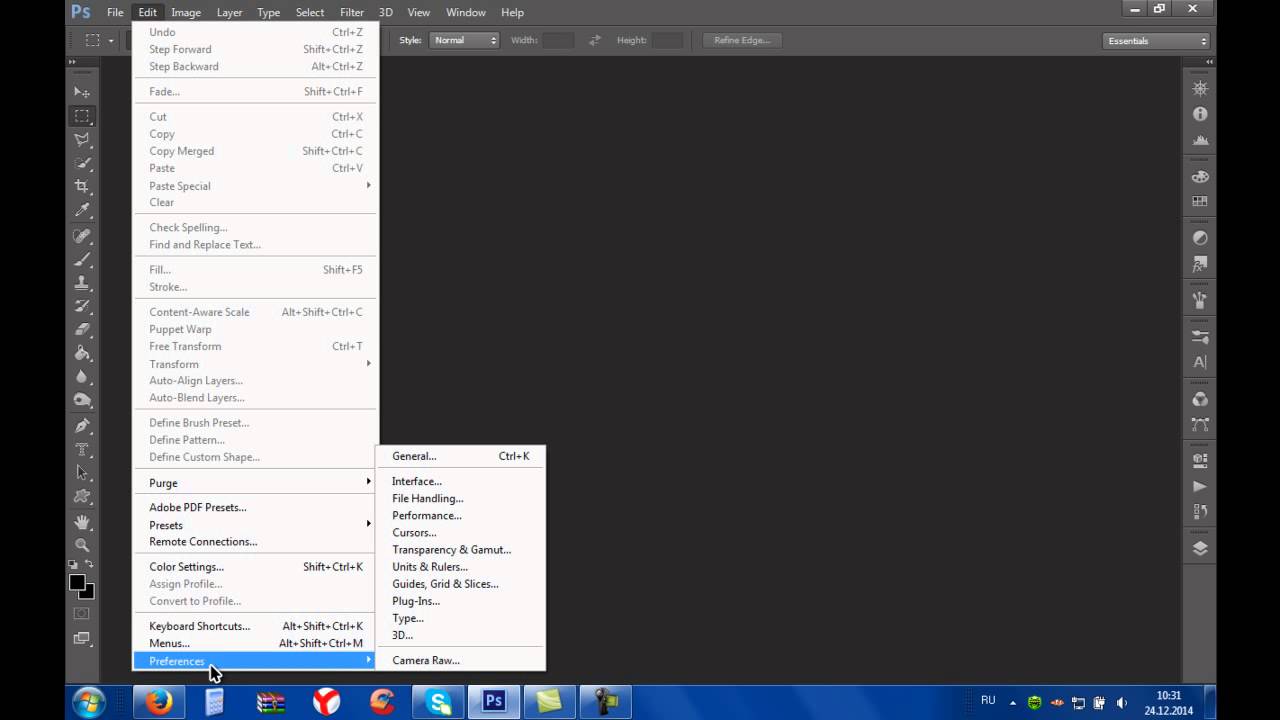This screenshot has width=1280, height=720.
Task: Select the Paint Bucket tool
Action: [x=83, y=353]
